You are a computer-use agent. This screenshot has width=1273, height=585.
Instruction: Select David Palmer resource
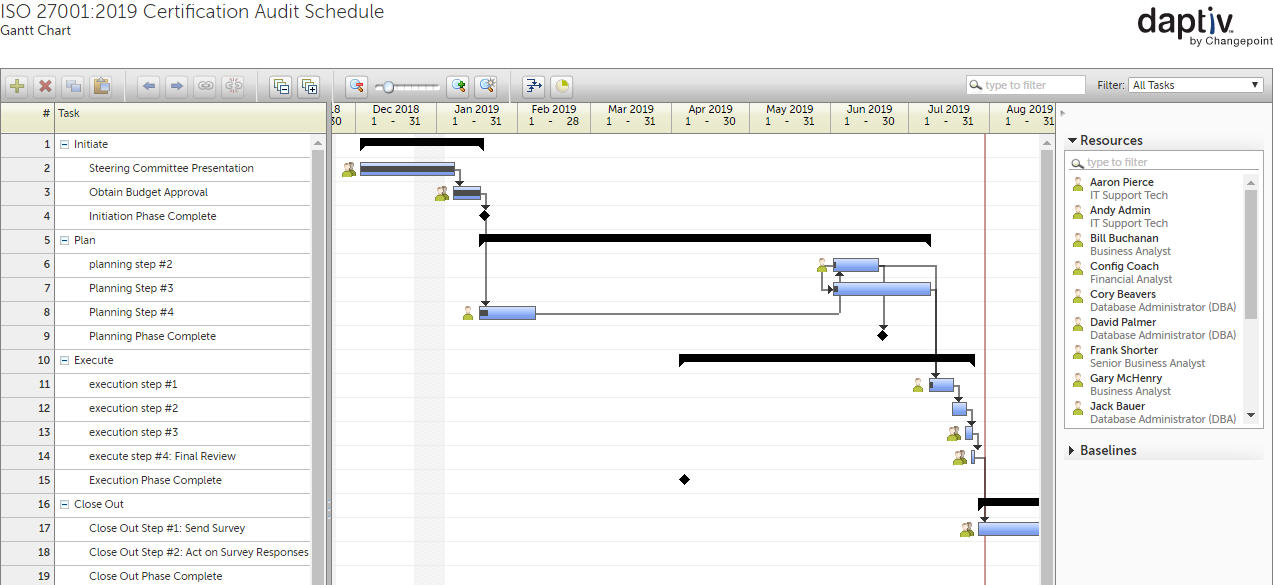pyautogui.click(x=1122, y=322)
